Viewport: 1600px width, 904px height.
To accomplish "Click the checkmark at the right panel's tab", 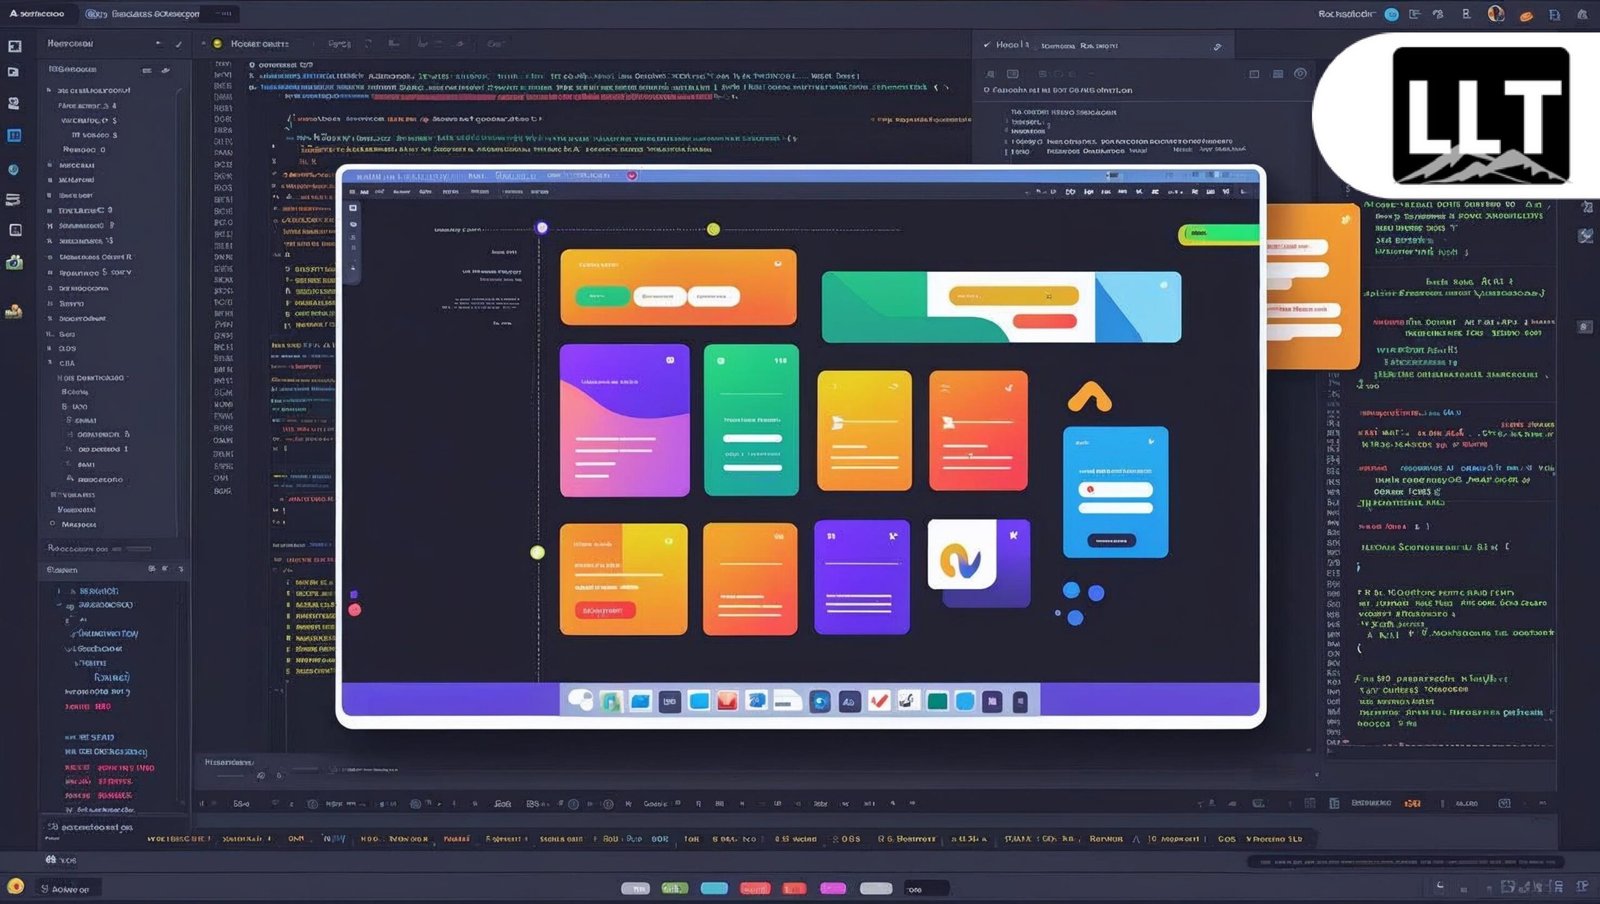I will point(987,45).
